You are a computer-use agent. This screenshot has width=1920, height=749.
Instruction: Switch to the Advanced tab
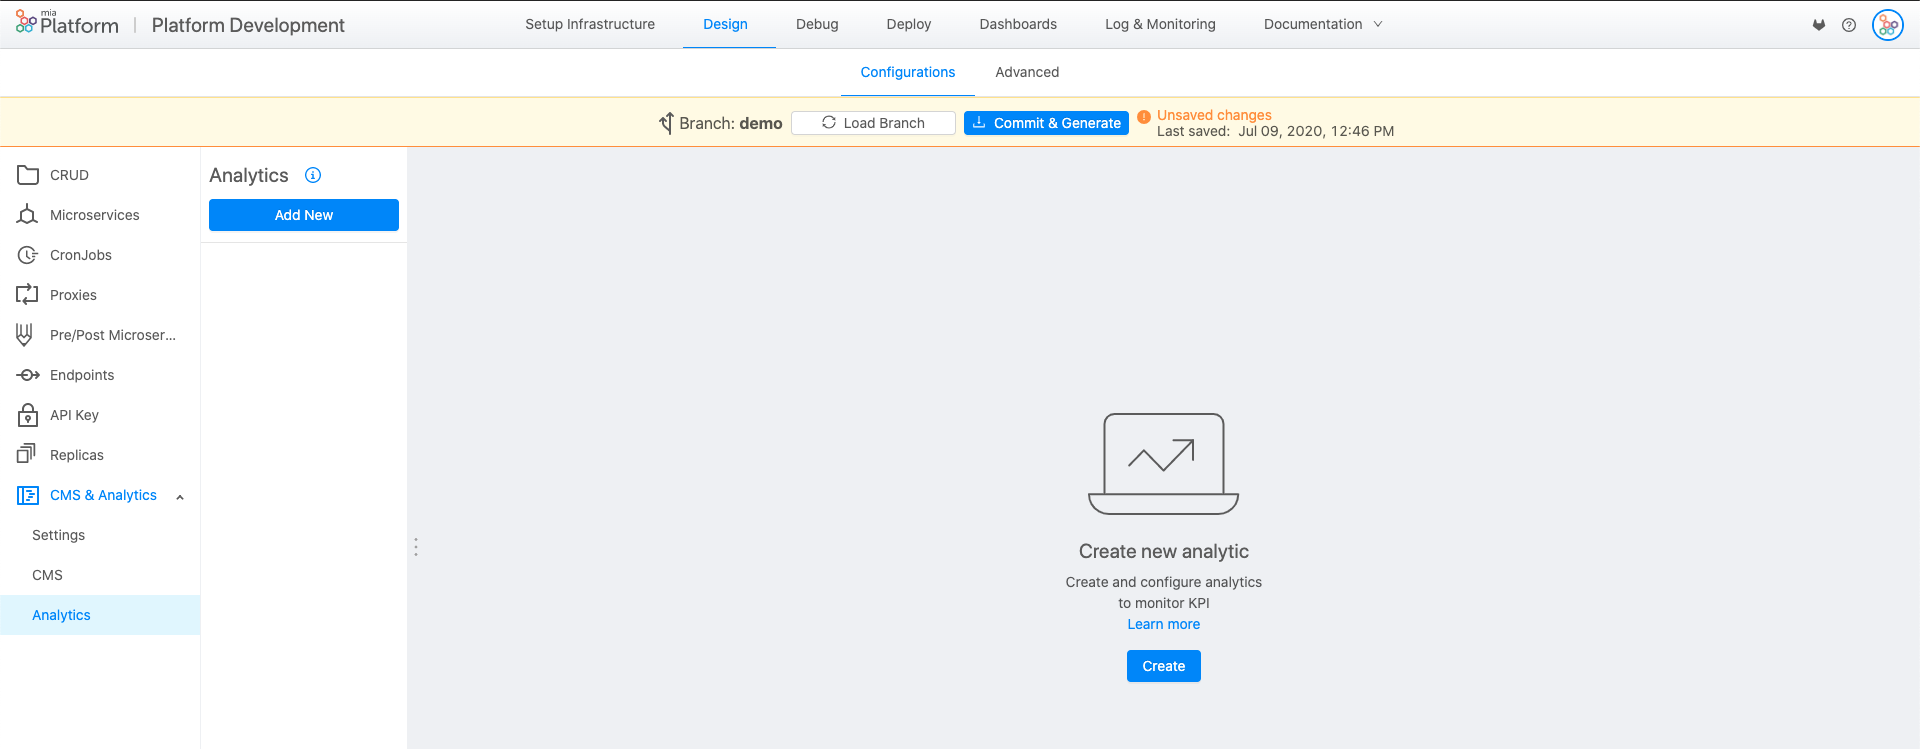[1027, 72]
